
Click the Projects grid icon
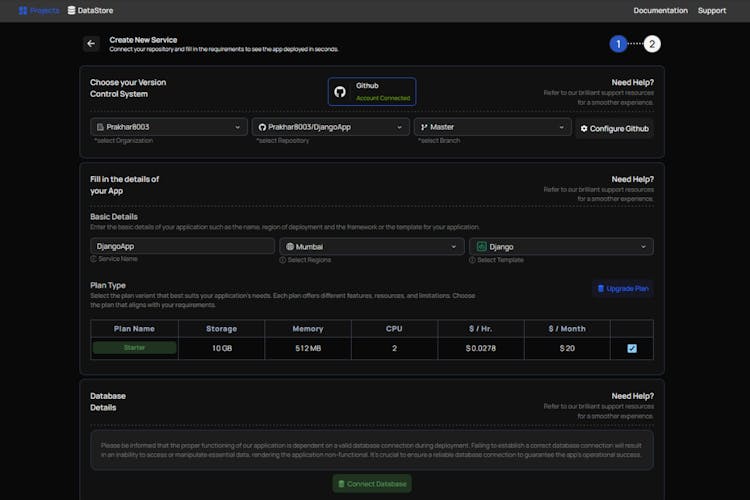pos(22,11)
